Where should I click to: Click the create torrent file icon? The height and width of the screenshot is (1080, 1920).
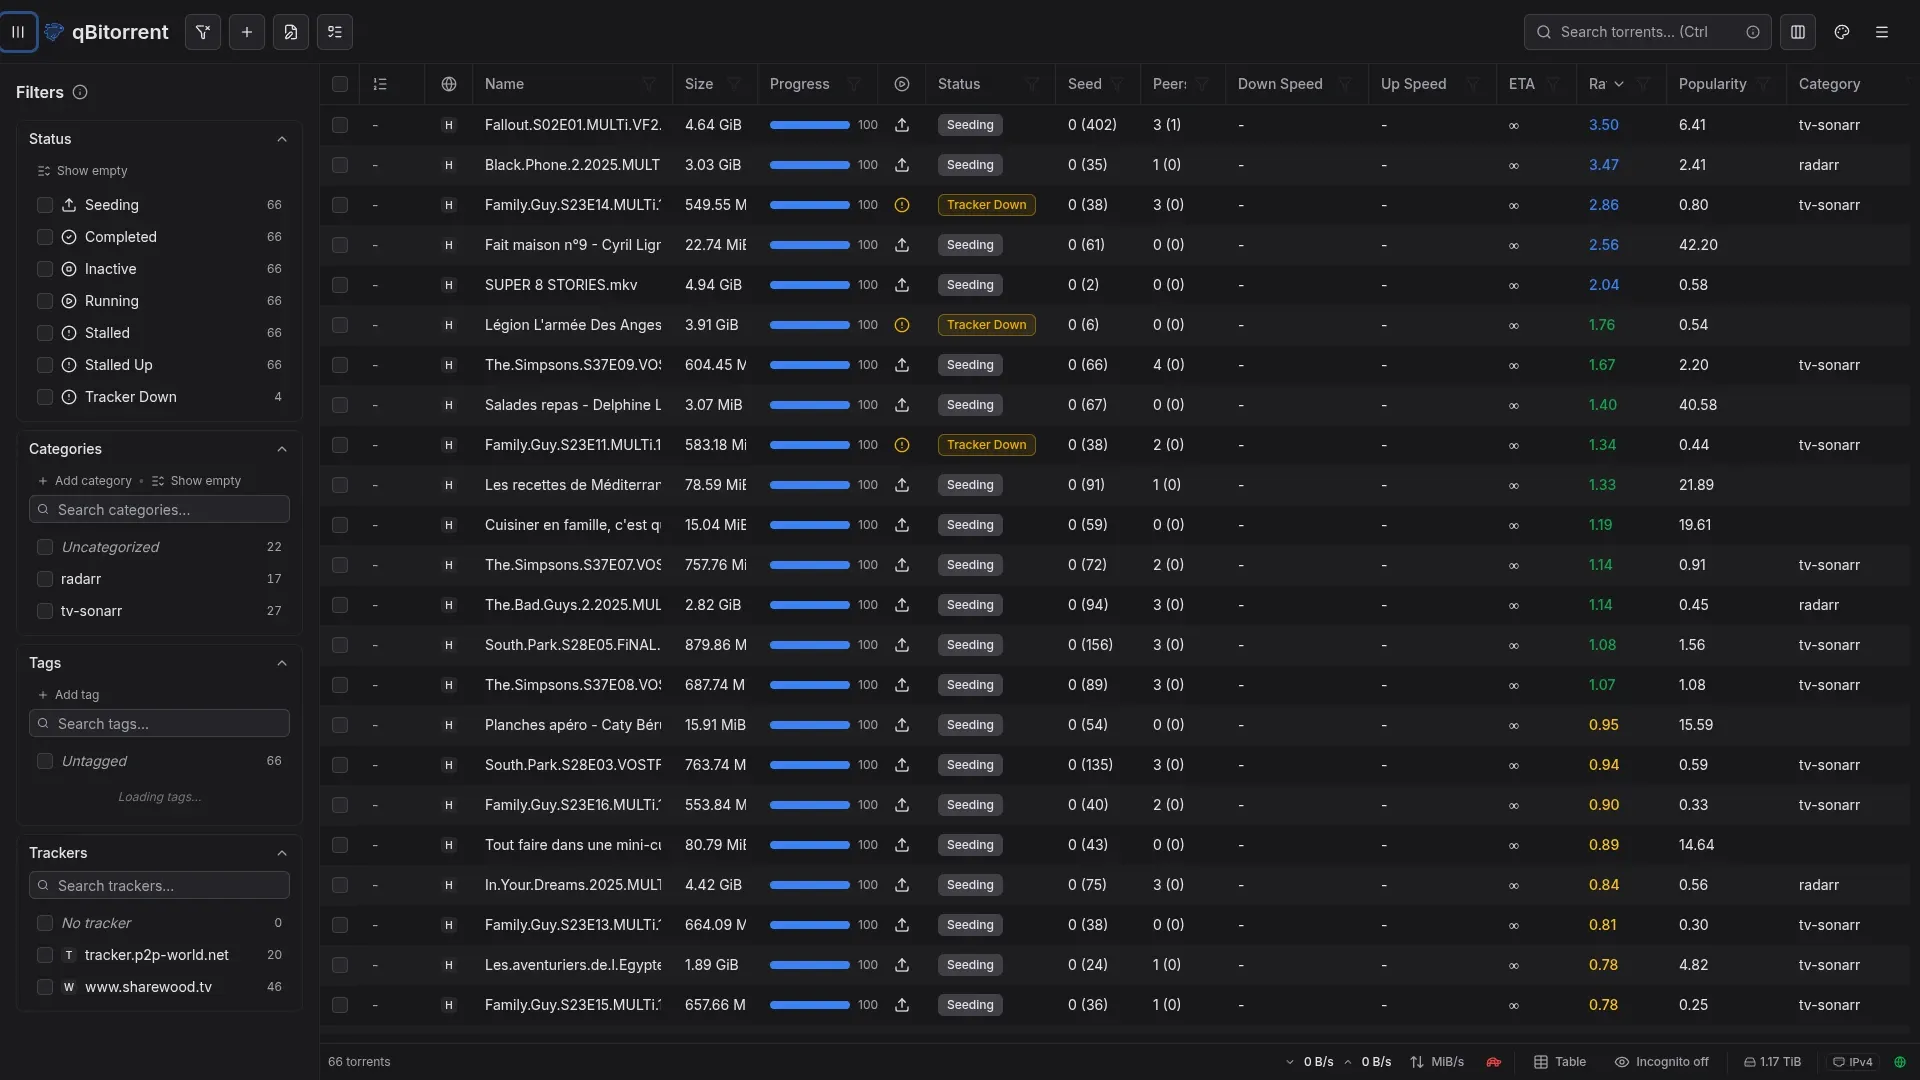click(291, 32)
